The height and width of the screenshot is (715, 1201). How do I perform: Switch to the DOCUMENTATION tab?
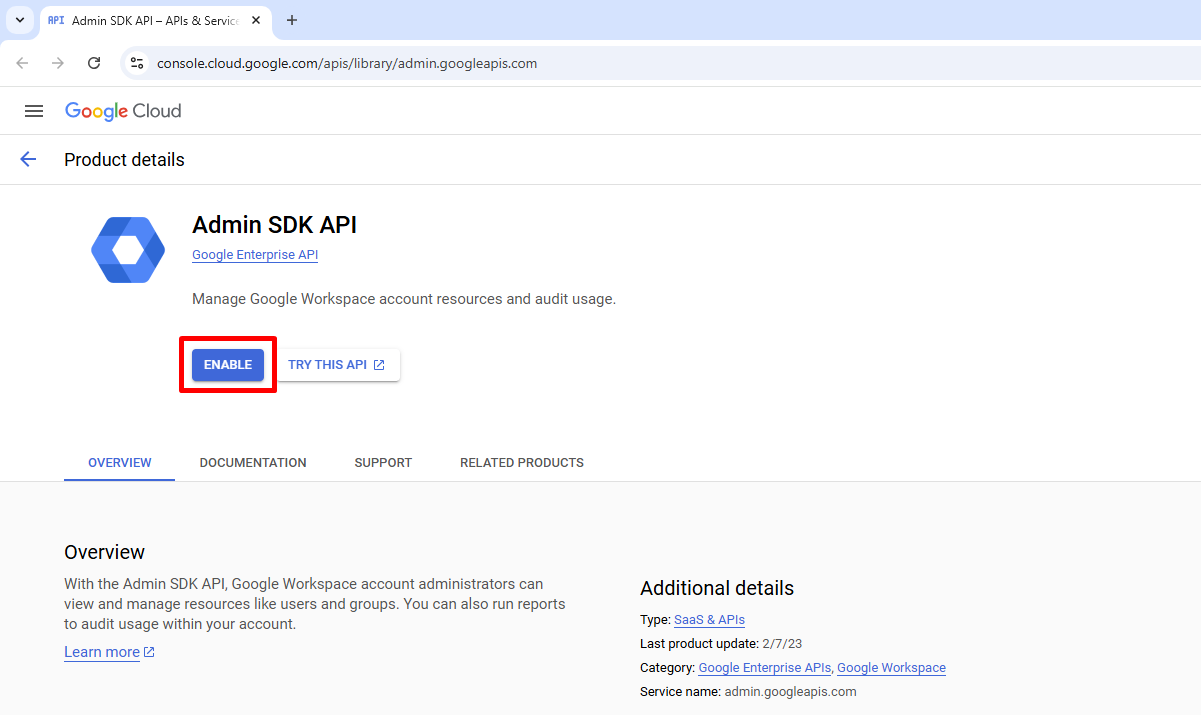click(x=253, y=463)
